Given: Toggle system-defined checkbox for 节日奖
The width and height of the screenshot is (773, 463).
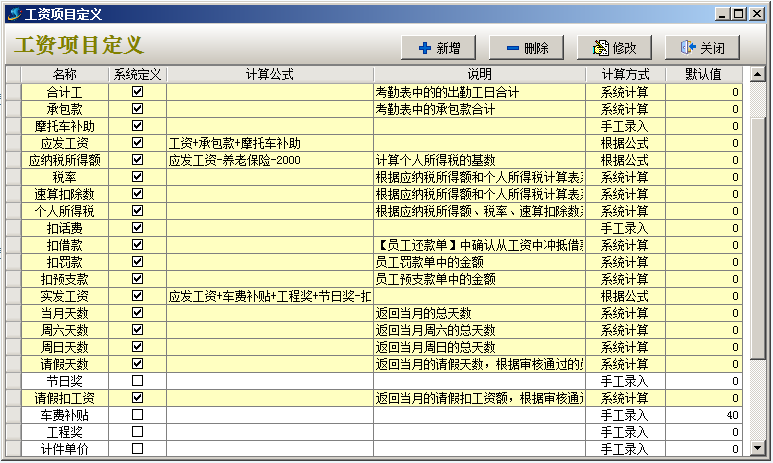Looking at the screenshot, I should pos(137,380).
